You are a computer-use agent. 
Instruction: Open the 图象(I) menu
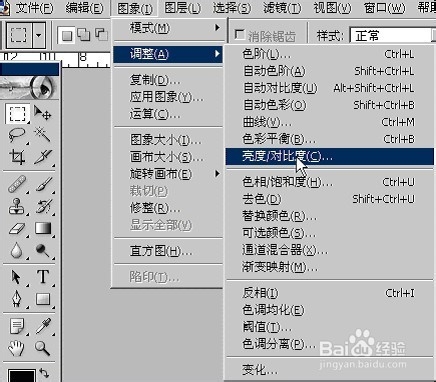coord(135,8)
